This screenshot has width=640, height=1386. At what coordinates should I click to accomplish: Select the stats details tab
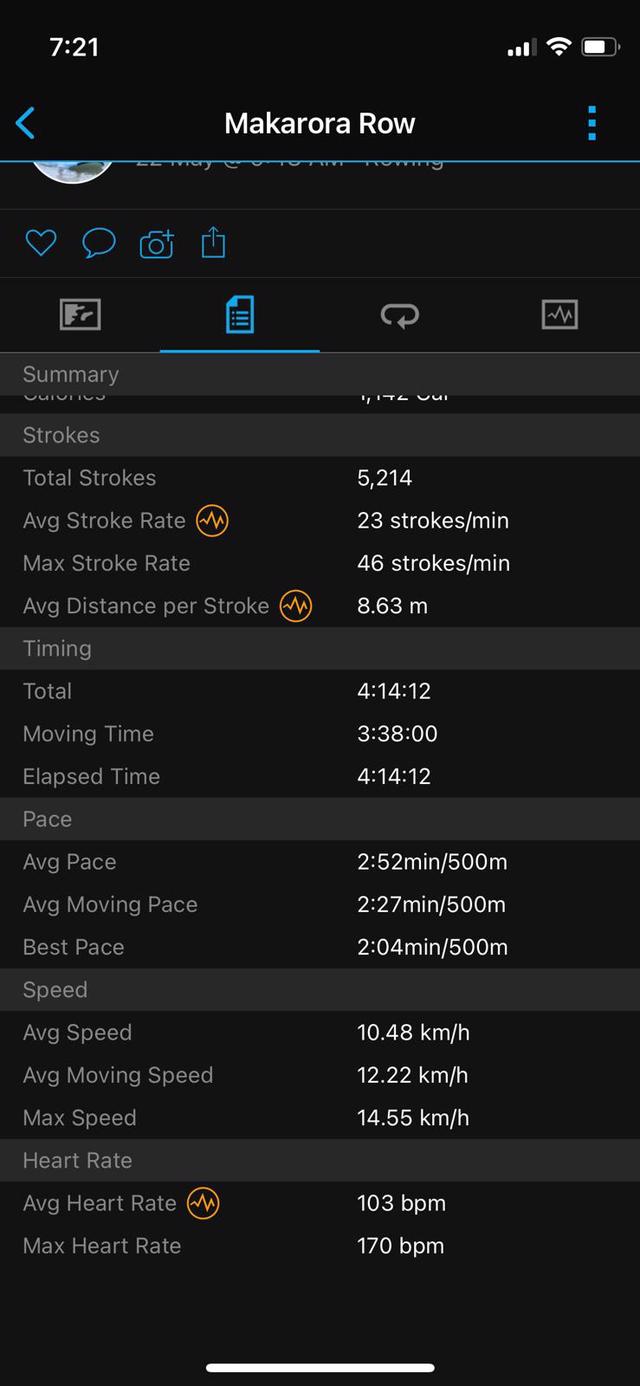tap(240, 316)
